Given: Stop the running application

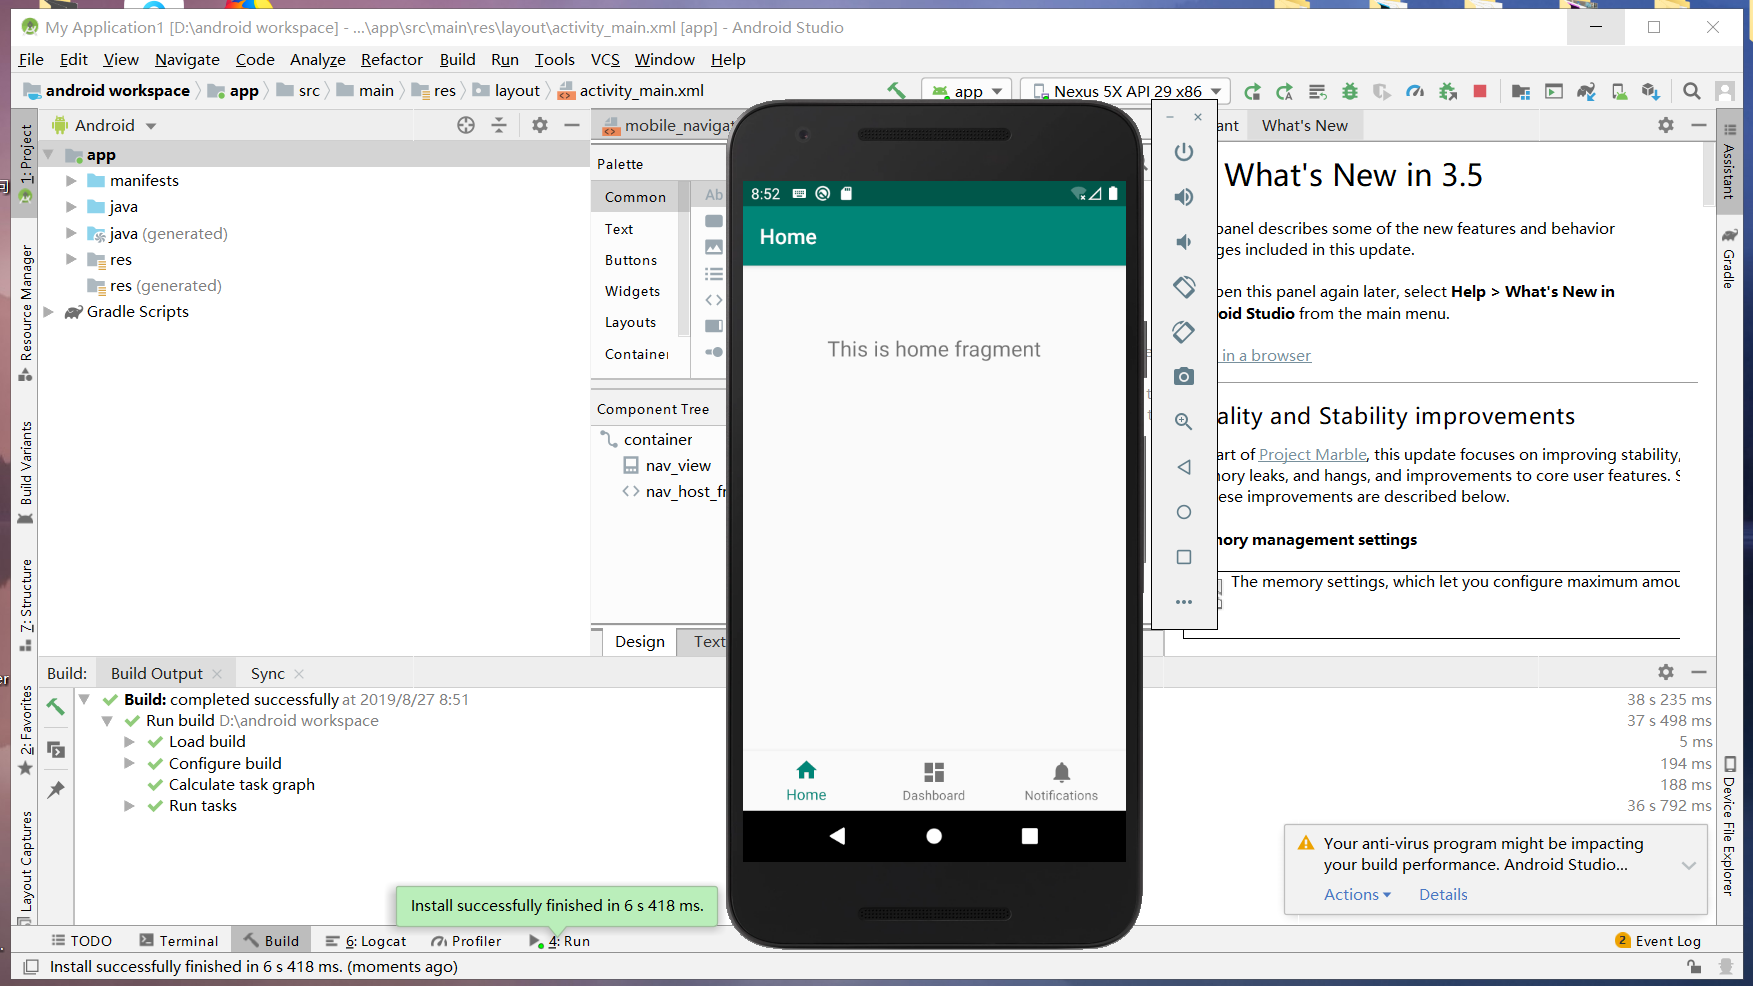Looking at the screenshot, I should tap(1481, 91).
